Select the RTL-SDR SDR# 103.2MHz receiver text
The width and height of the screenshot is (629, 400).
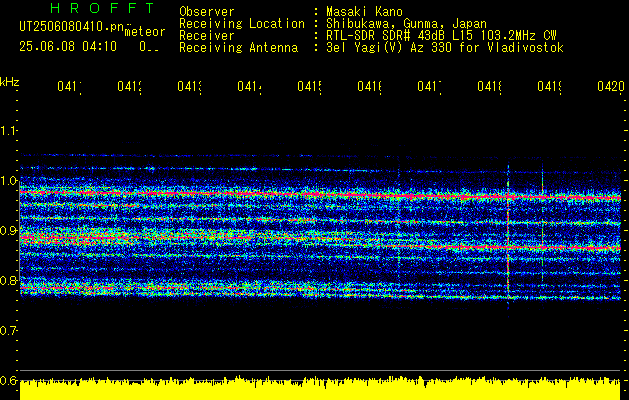click(x=441, y=36)
